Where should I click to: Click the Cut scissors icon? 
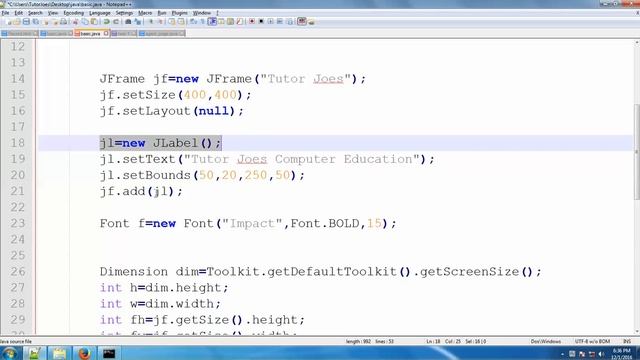75,22
